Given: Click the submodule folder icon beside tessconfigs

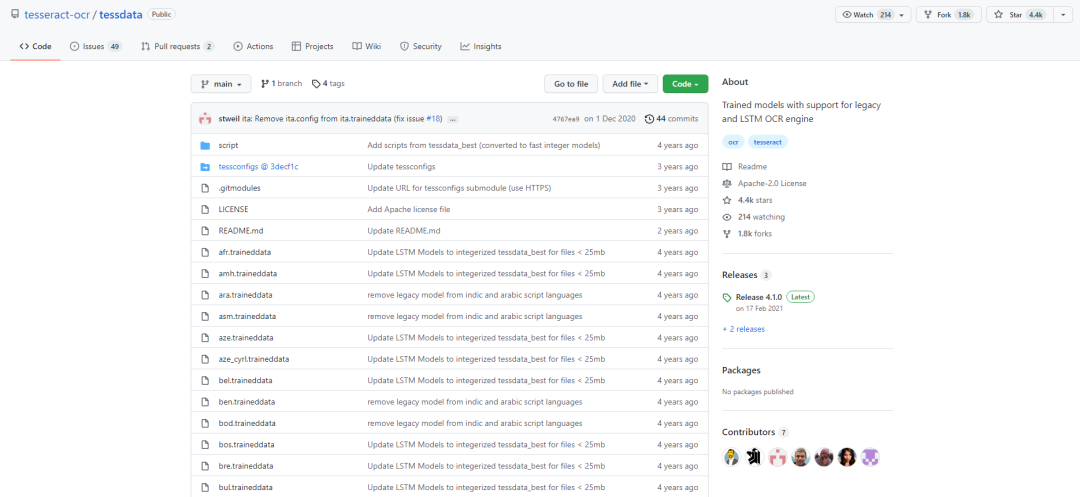Looking at the screenshot, I should (205, 167).
